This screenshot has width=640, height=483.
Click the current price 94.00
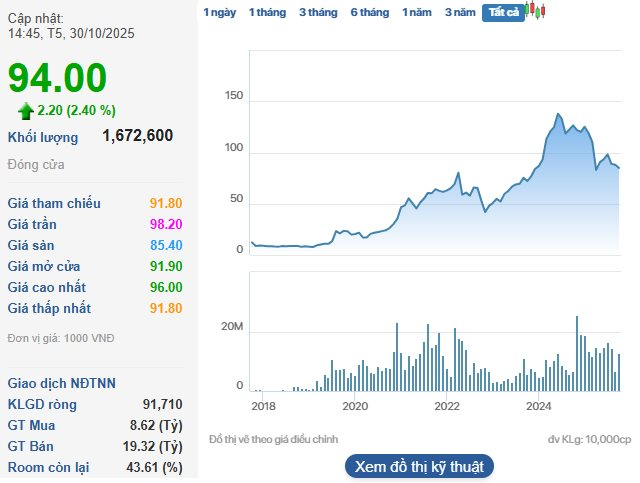point(57,78)
